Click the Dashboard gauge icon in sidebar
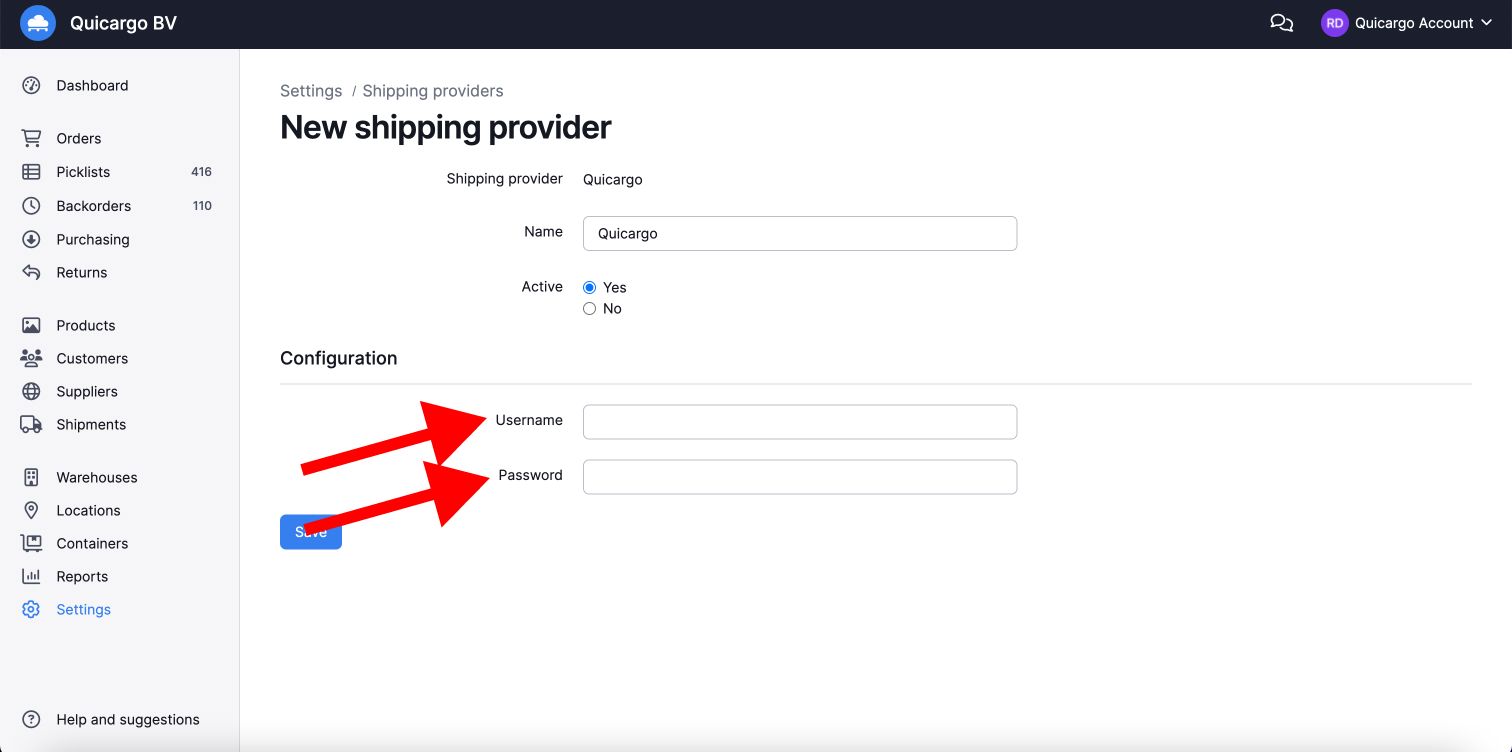 (31, 85)
